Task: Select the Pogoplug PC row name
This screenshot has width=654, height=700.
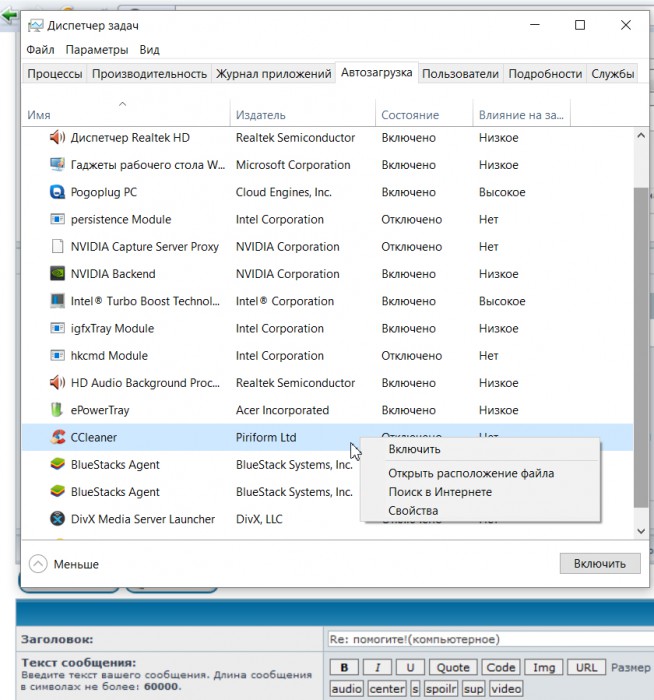Action: pyautogui.click(x=104, y=192)
